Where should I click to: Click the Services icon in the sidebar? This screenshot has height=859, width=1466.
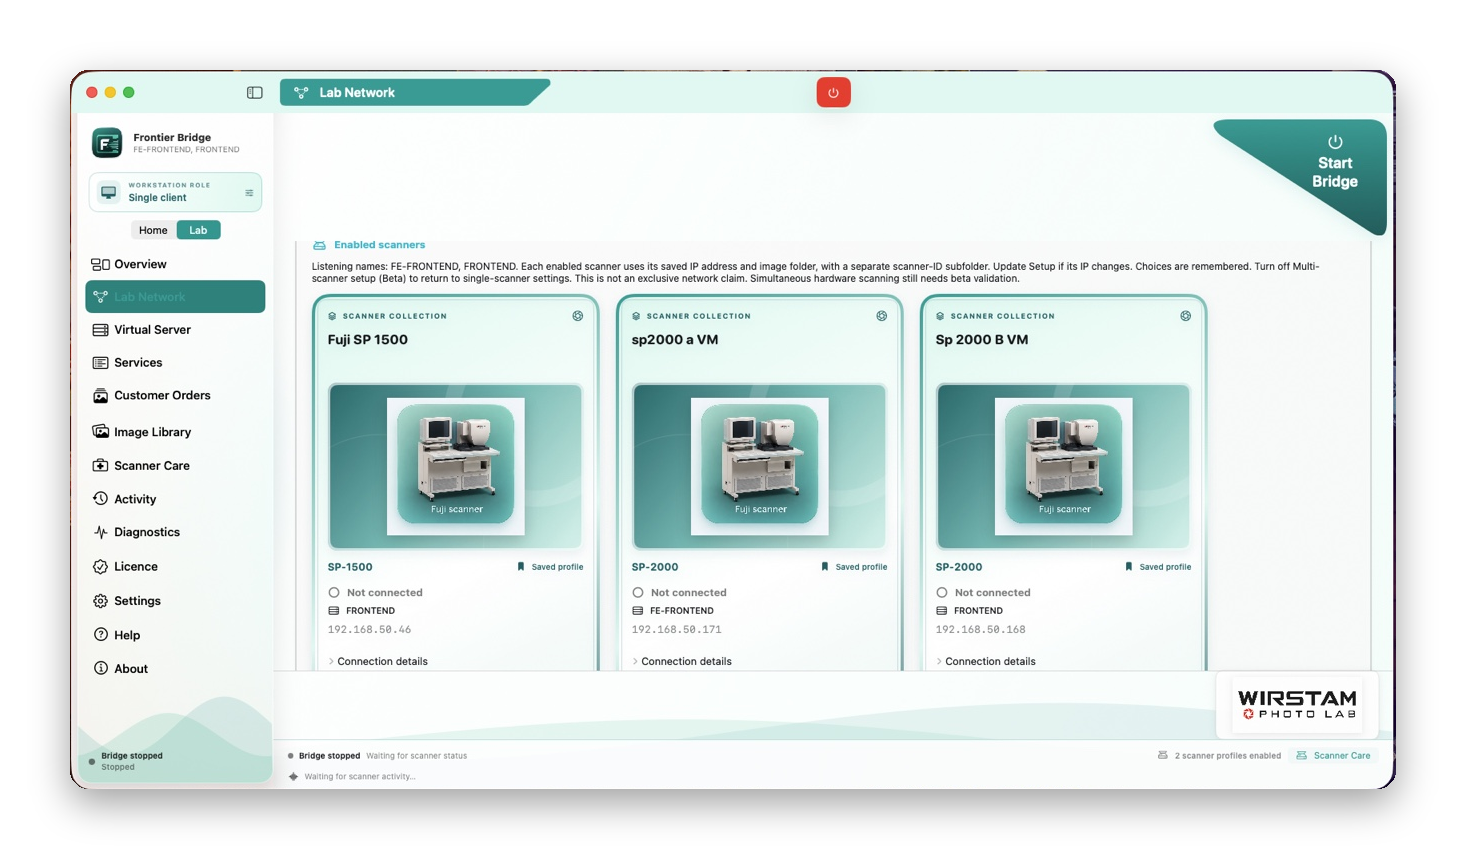pyautogui.click(x=100, y=363)
